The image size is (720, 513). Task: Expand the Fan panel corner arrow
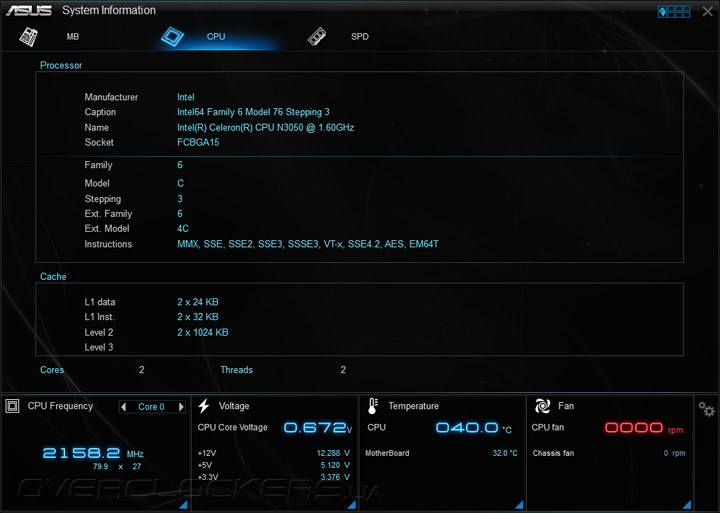(687, 505)
